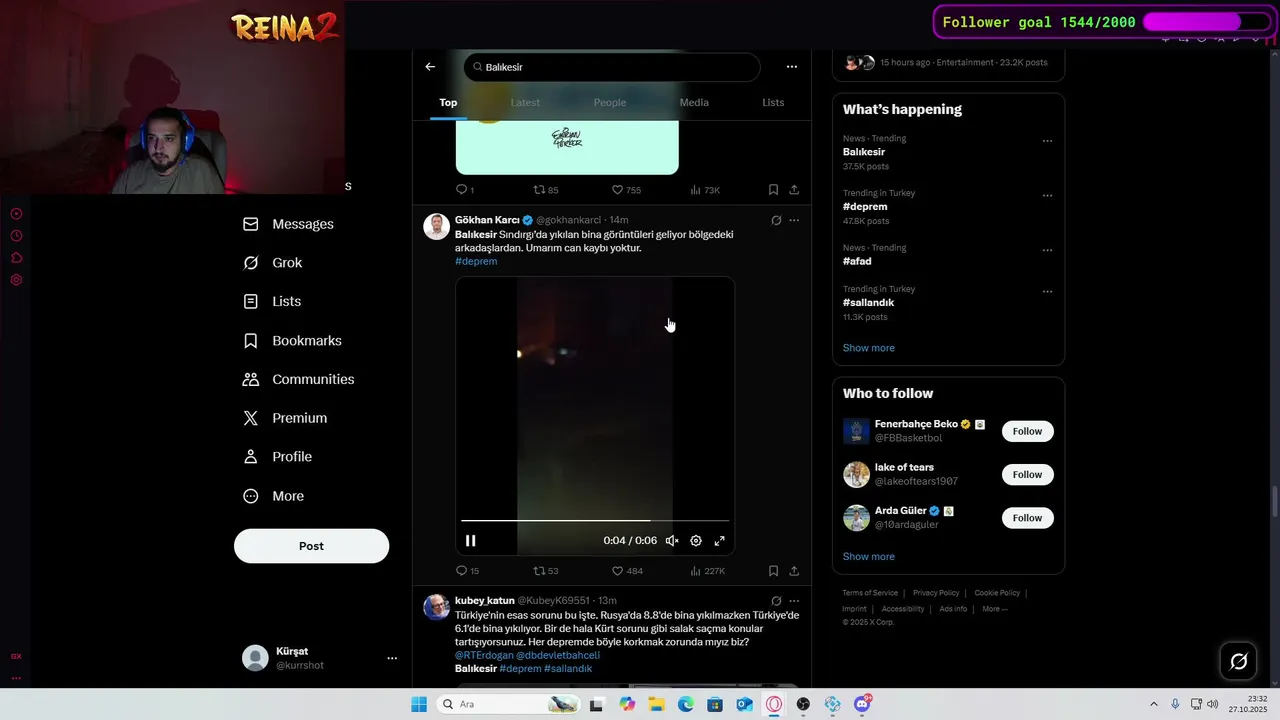Open Messages in the sidebar
1280x720 pixels.
(290, 224)
